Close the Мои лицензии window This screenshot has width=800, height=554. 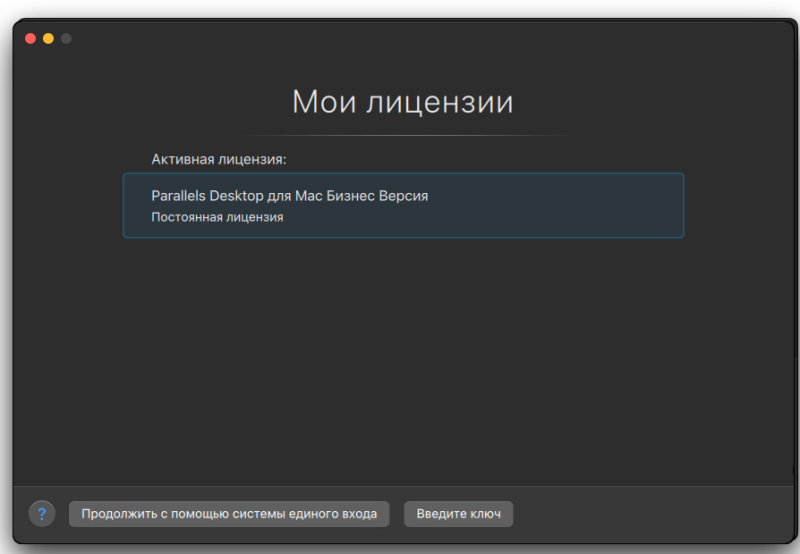click(31, 39)
